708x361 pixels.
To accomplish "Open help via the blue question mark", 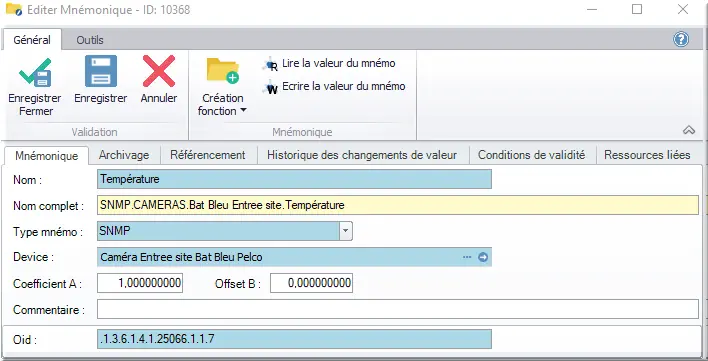I will (681, 40).
